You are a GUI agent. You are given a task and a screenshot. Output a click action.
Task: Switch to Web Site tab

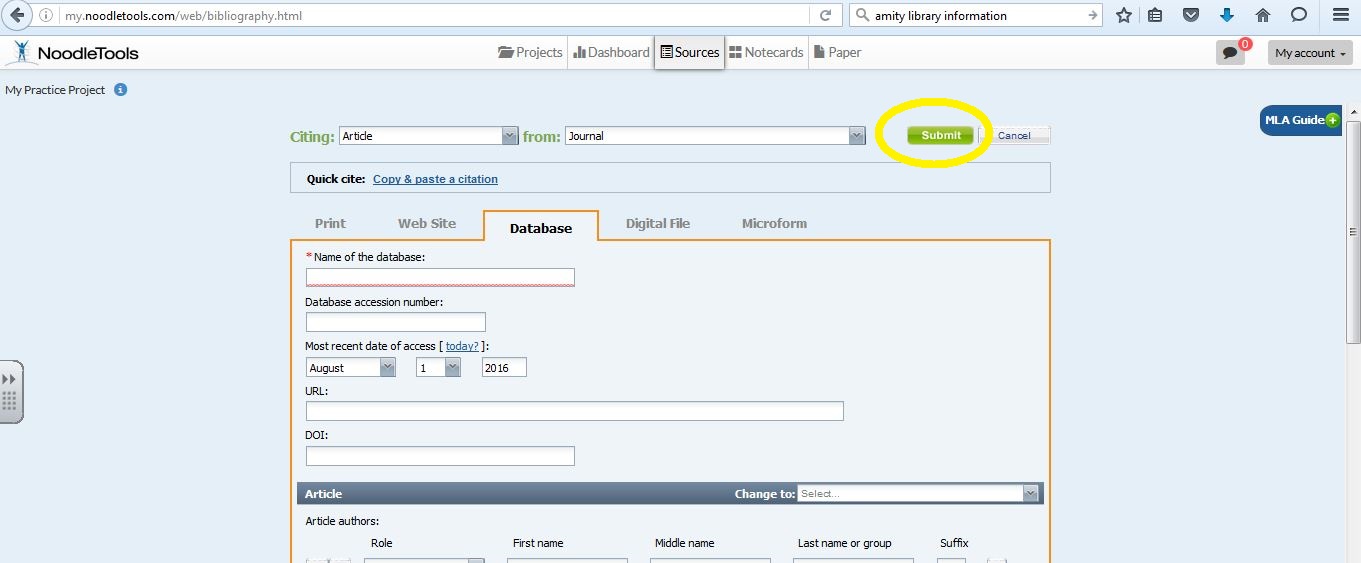(427, 223)
